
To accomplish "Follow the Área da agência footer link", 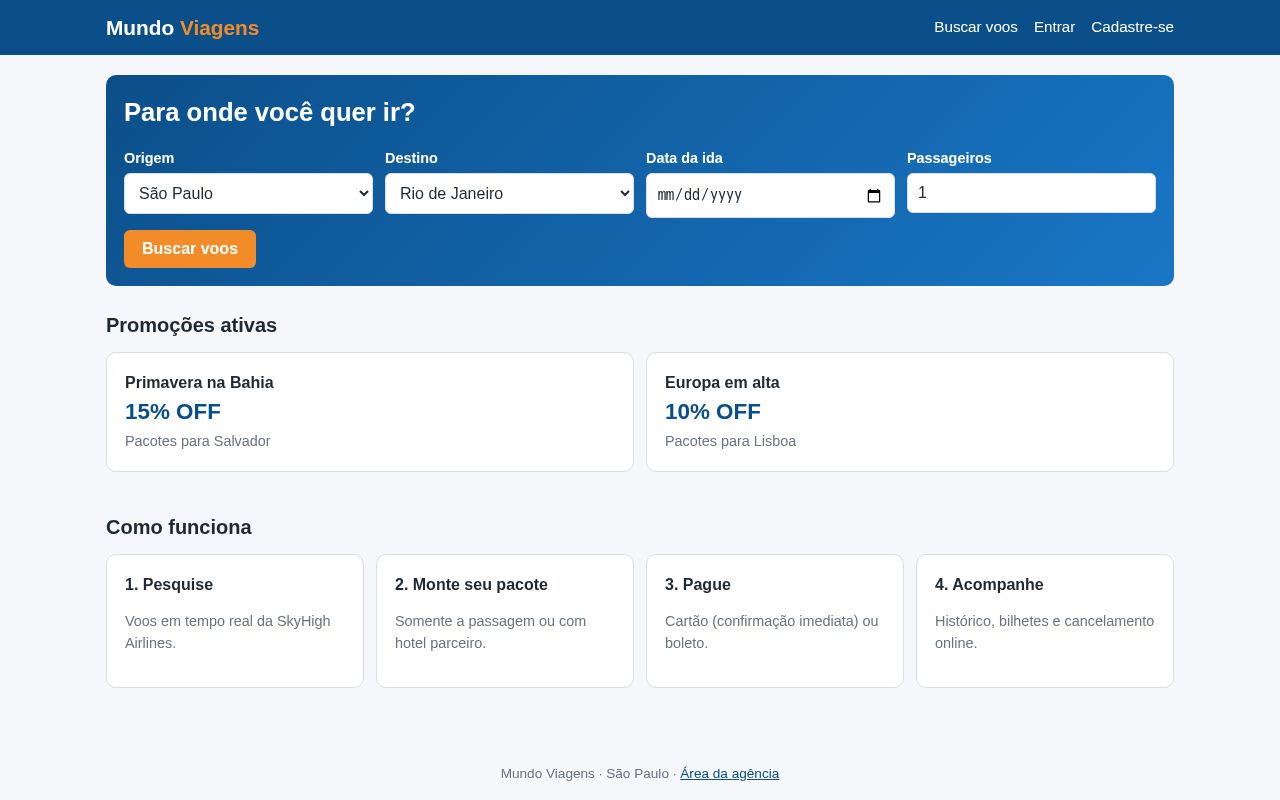I will click(729, 774).
